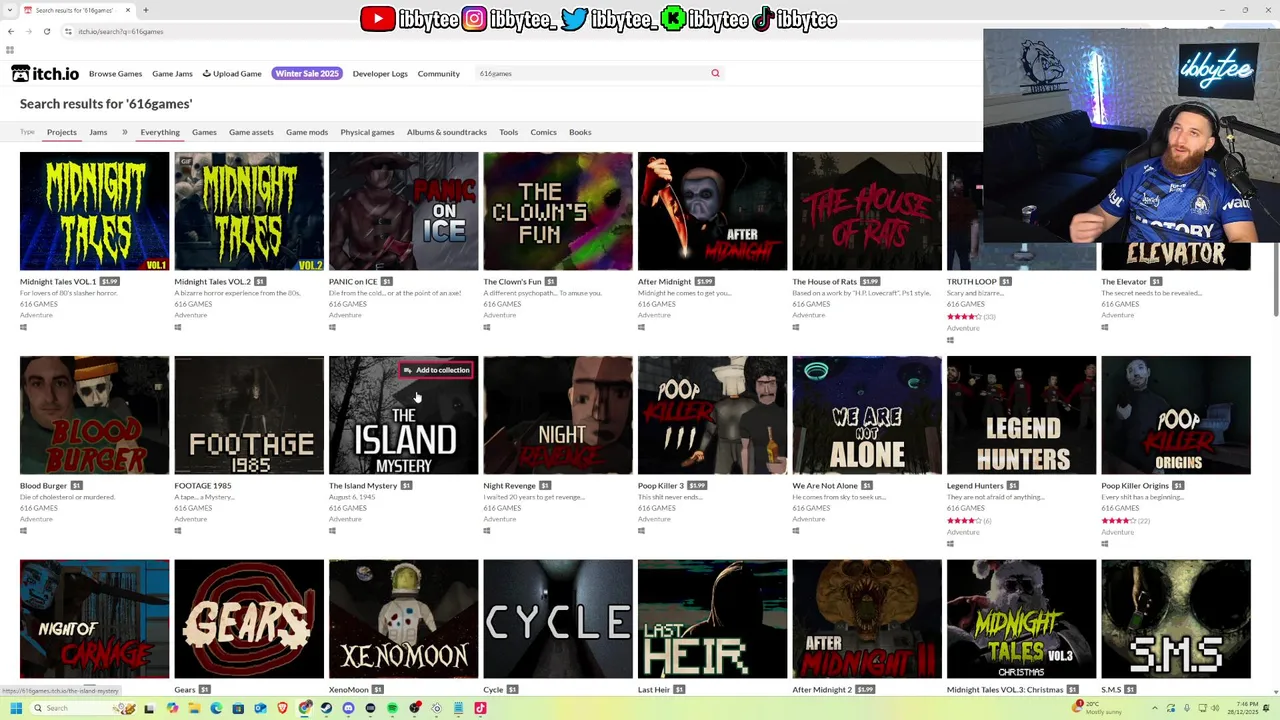
Task: Open The Clown's Fun thumbnail
Action: click(x=558, y=211)
